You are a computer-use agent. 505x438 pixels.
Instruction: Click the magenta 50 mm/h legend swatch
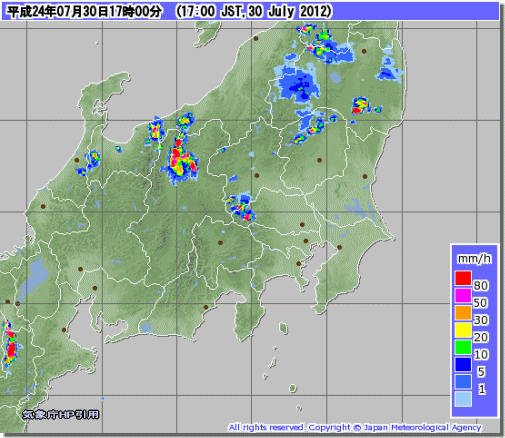(x=463, y=295)
